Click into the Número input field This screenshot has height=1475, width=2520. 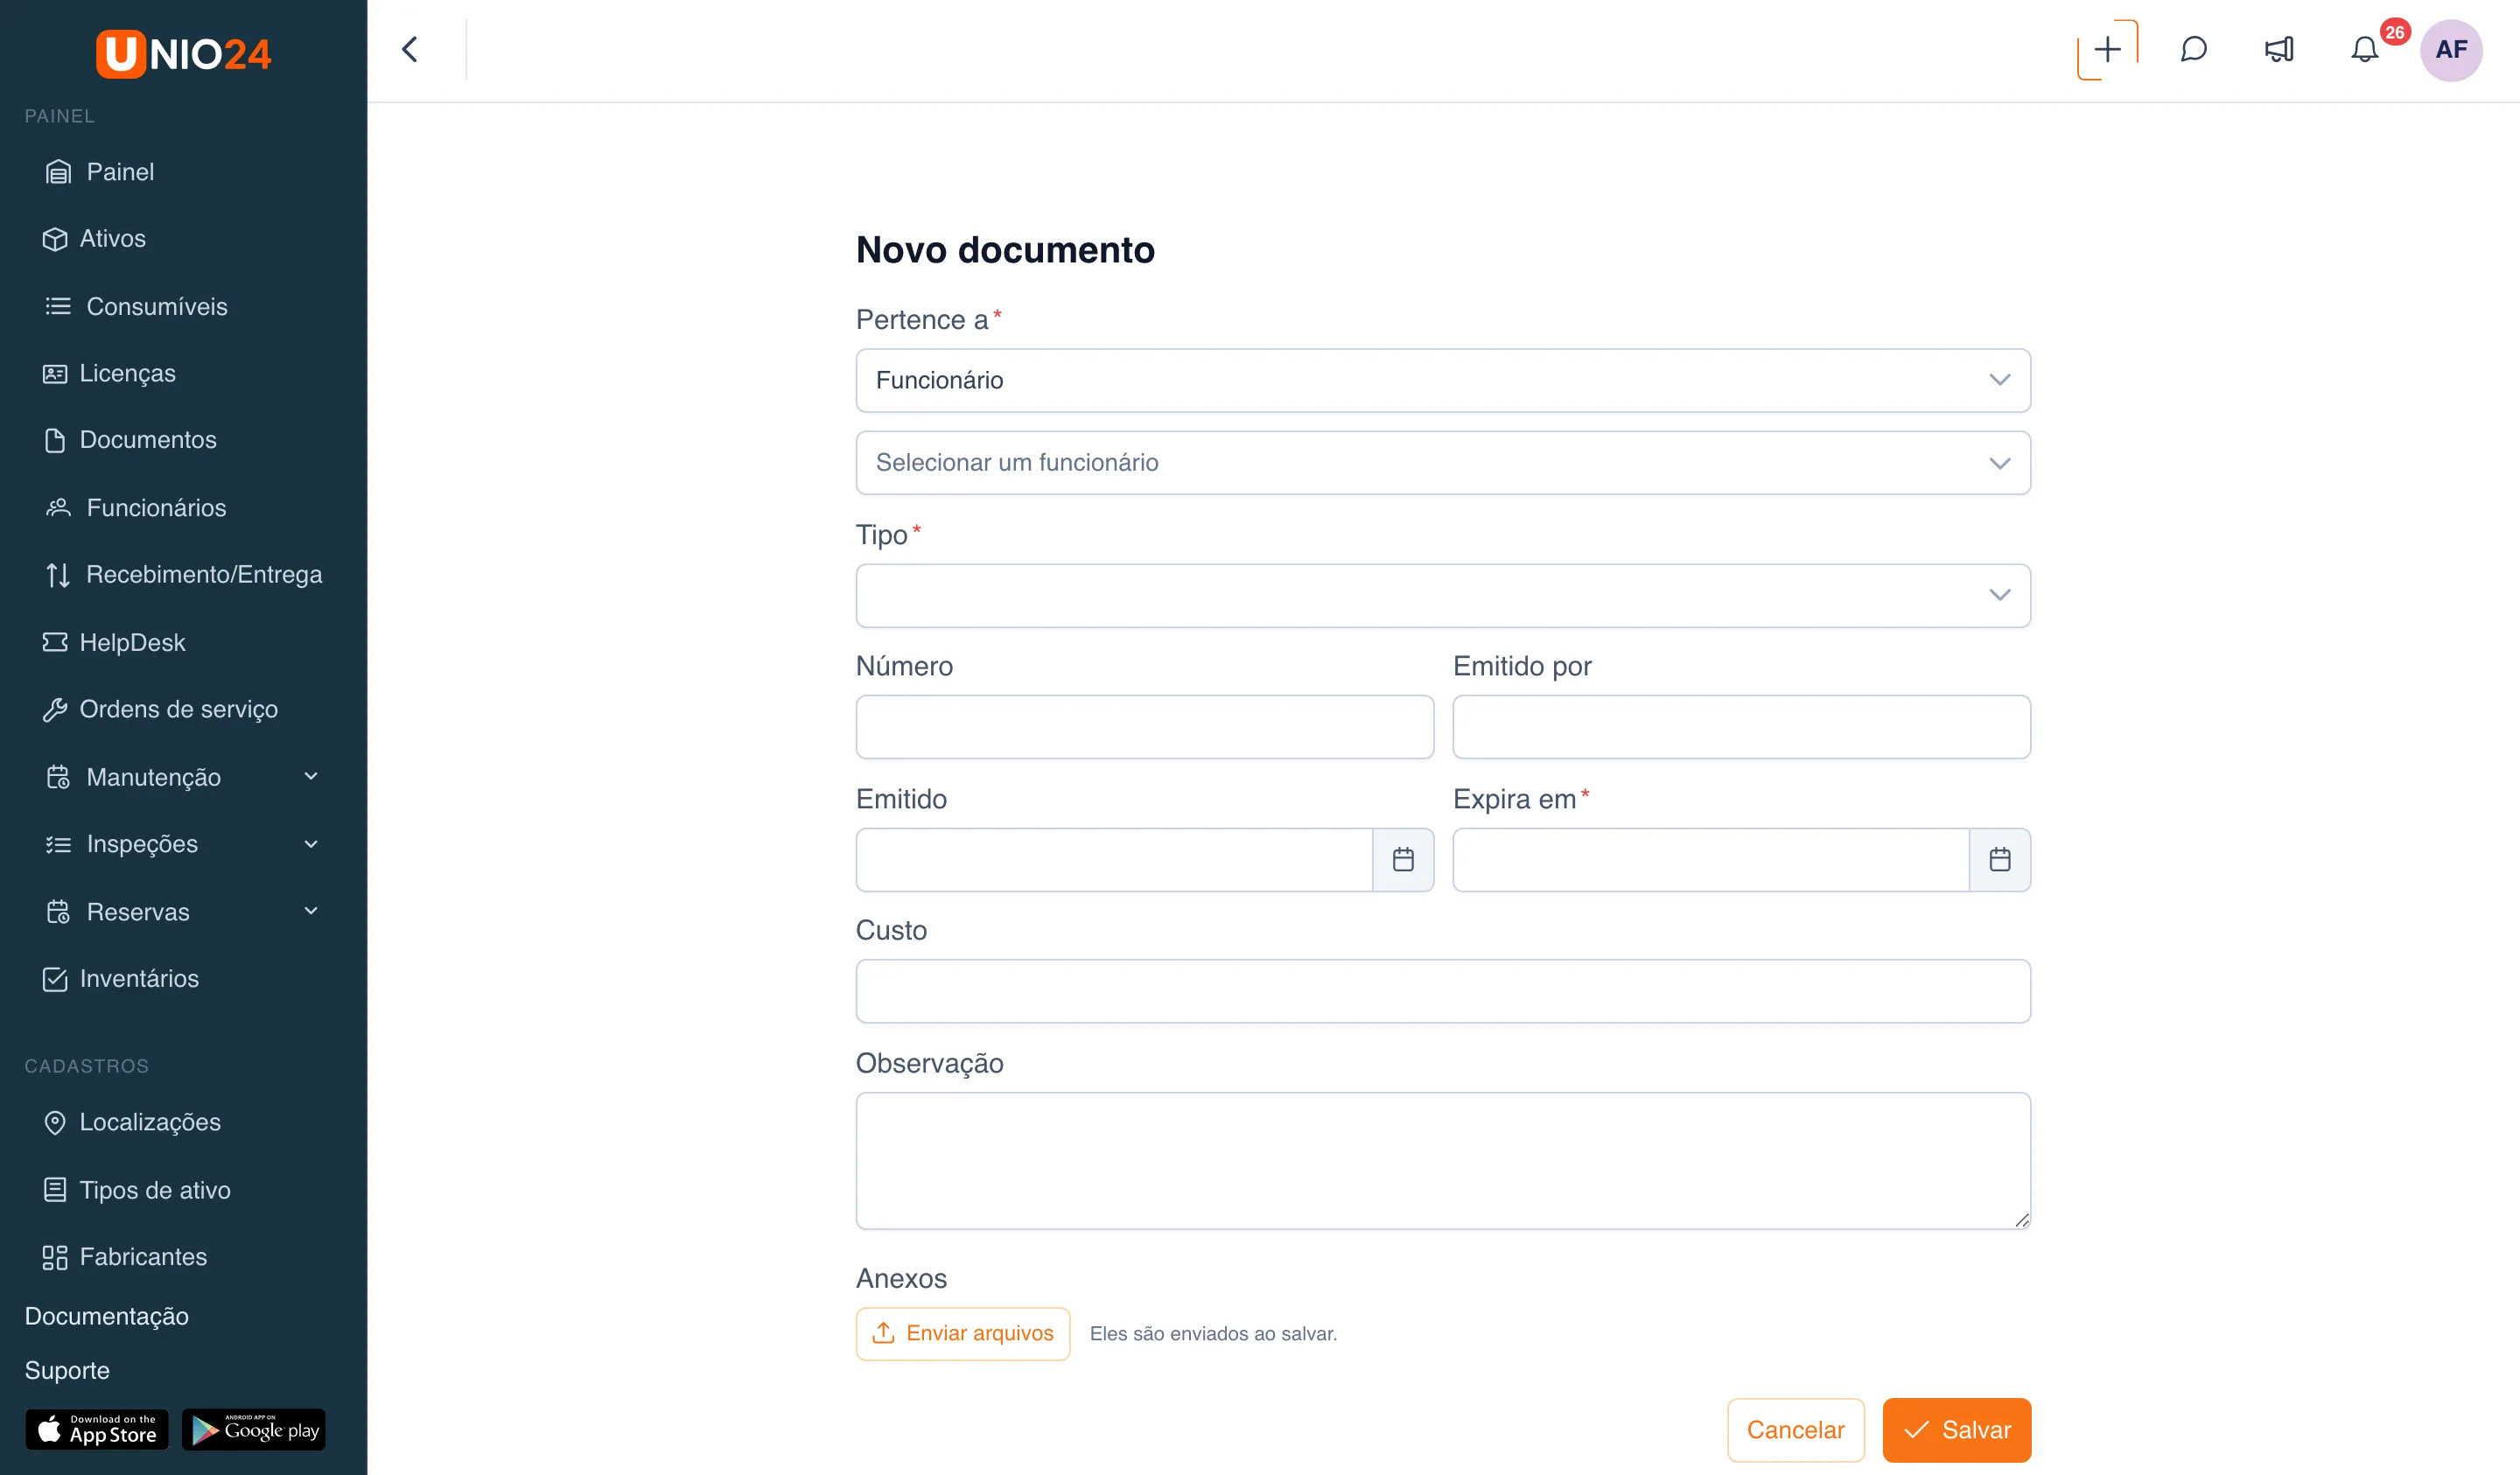(x=1144, y=727)
